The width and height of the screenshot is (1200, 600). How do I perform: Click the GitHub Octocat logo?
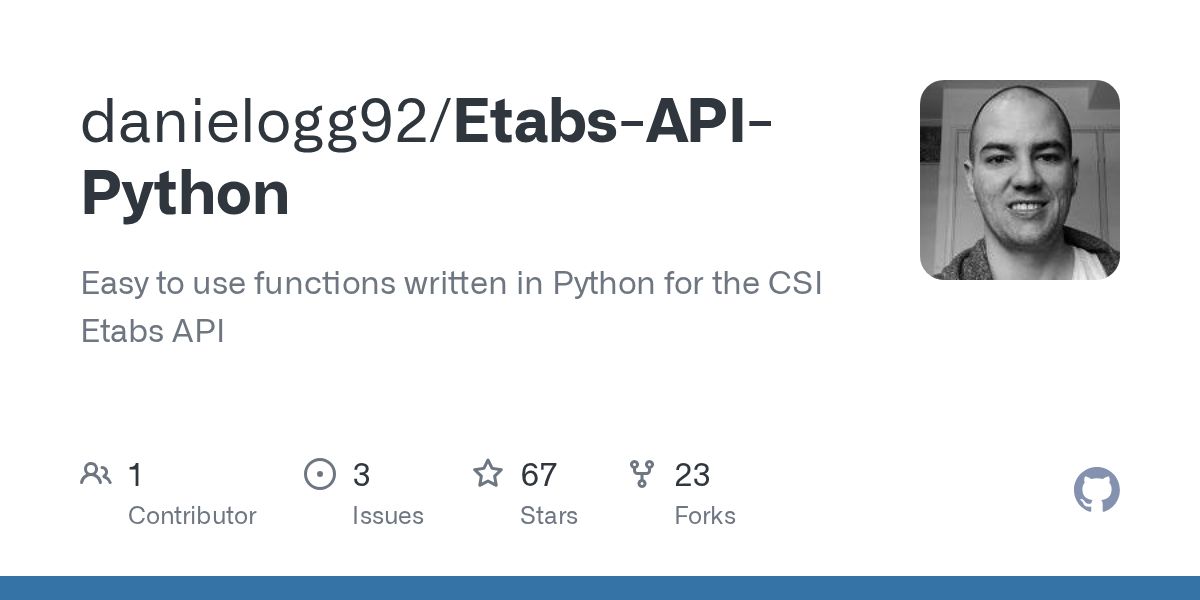[1097, 491]
